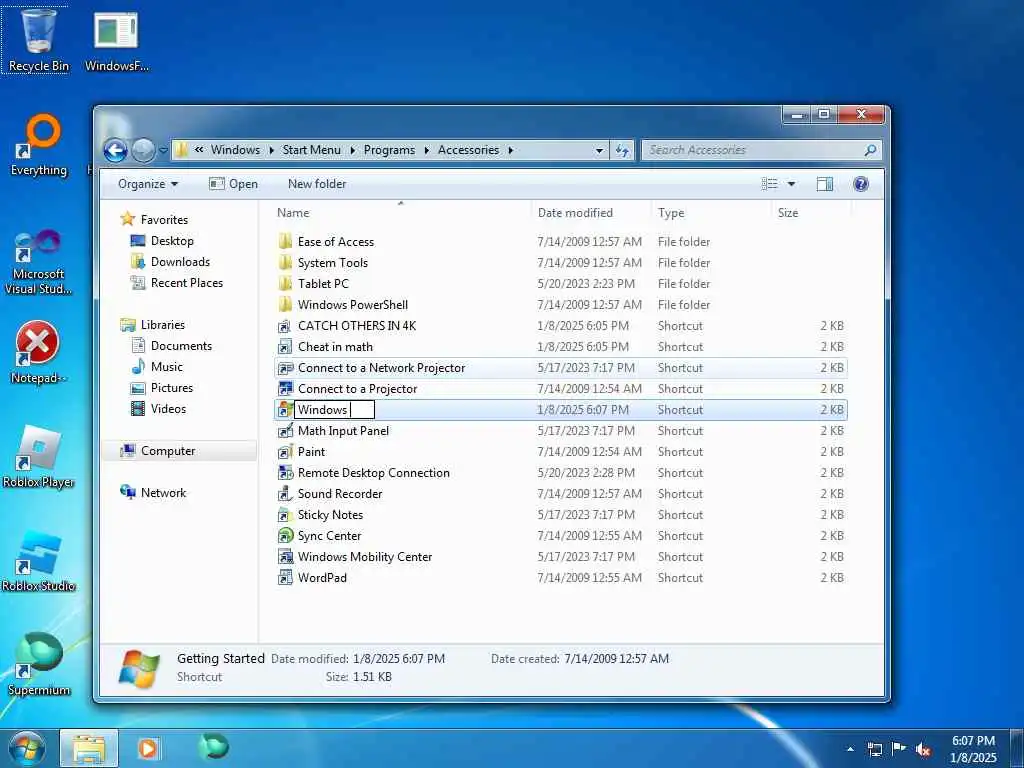Screen dimensions: 1024x768
Task: Toggle the preview pane button
Action: pyautogui.click(x=825, y=184)
